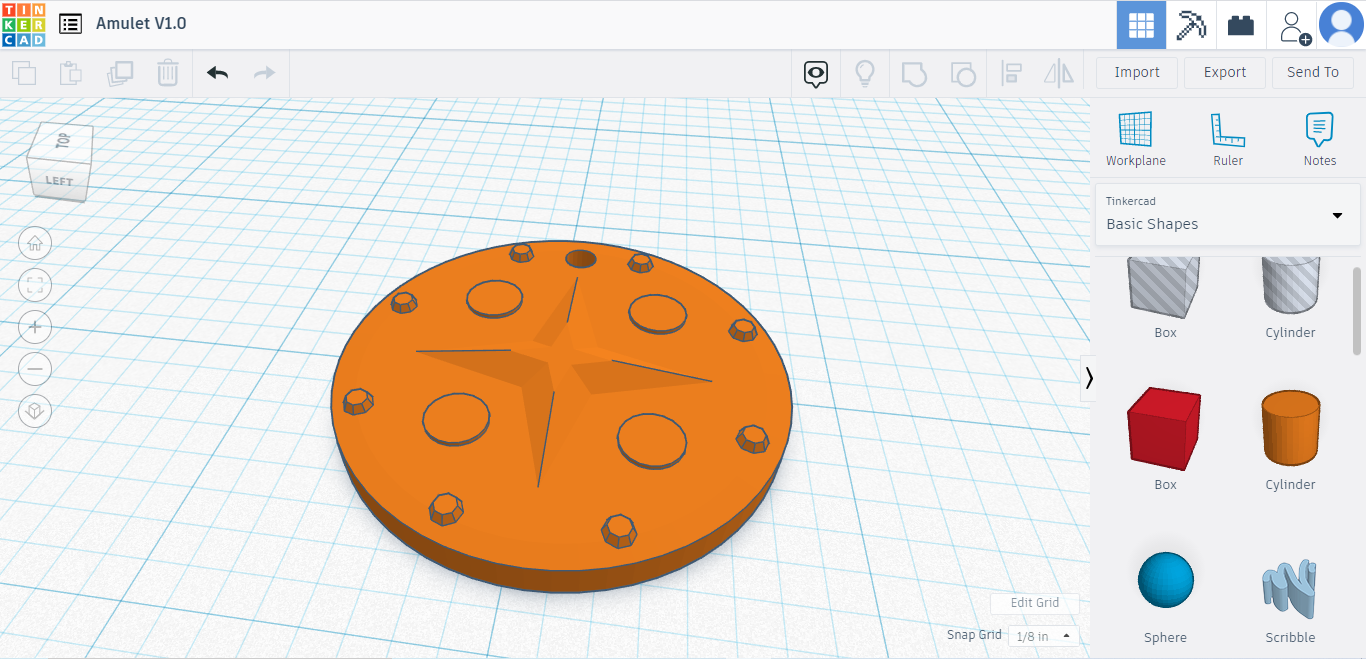The image size is (1366, 659).
Task: Select the Workplane tool
Action: (x=1136, y=139)
